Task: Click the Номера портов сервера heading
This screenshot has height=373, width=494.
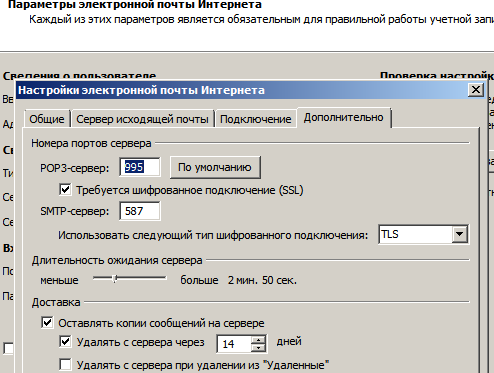Action: 91,143
